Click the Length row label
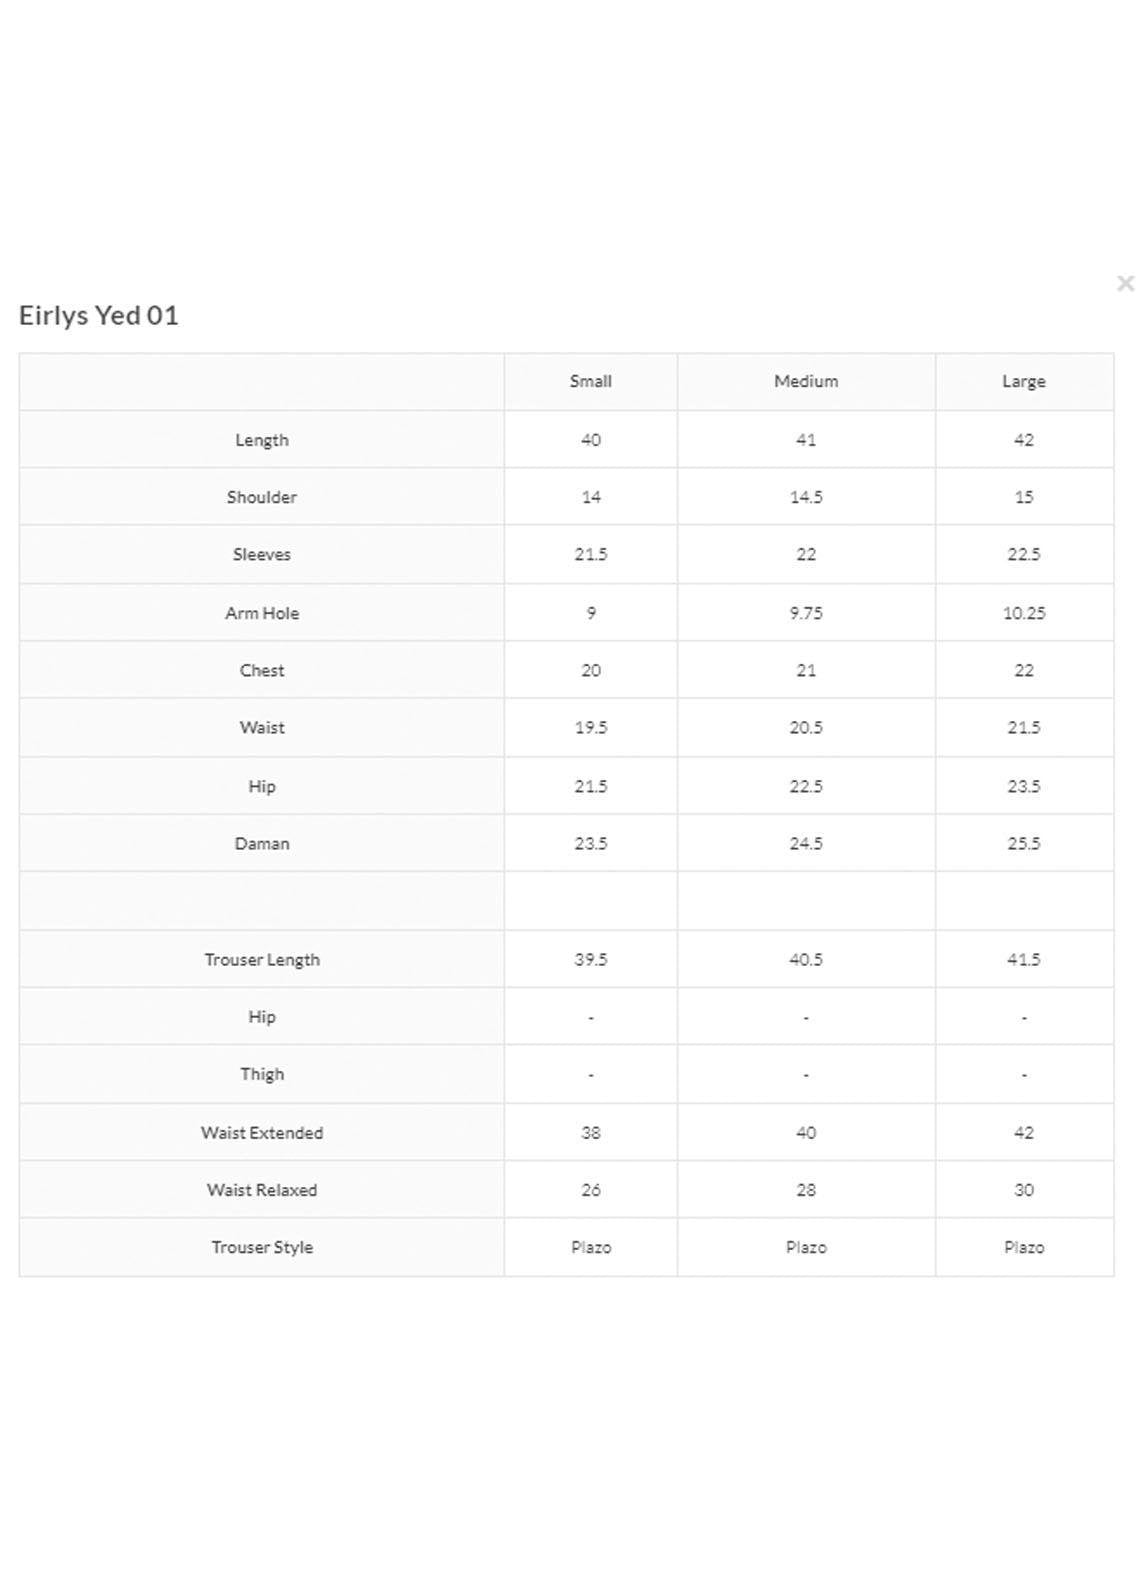Image resolution: width=1138 pixels, height=1584 pixels. pos(262,440)
